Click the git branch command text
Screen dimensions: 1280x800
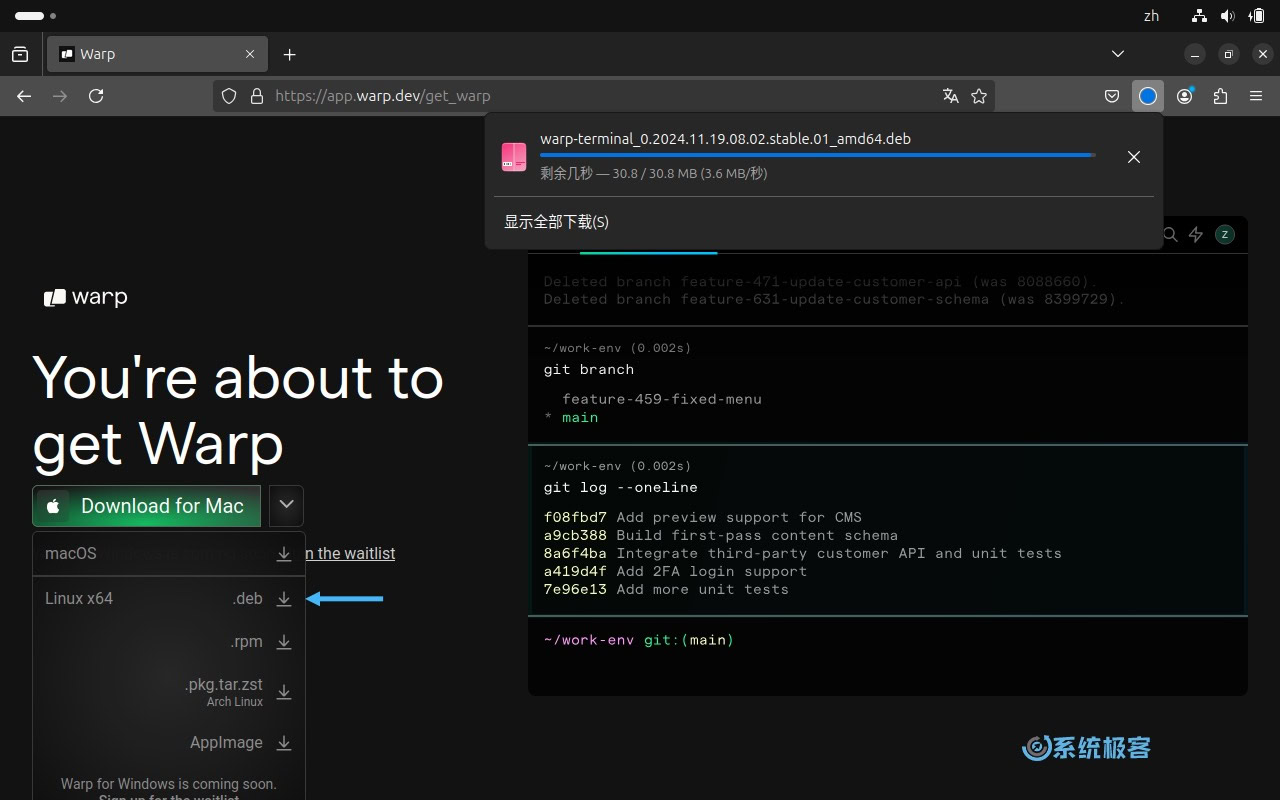(x=588, y=369)
